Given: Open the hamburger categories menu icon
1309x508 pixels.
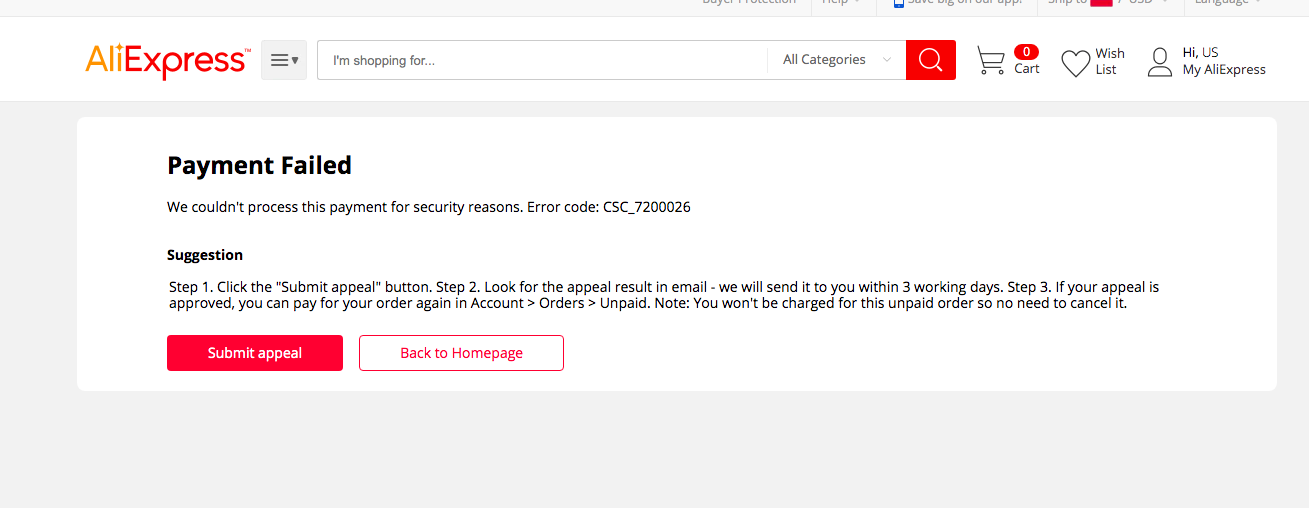Looking at the screenshot, I should [x=284, y=60].
